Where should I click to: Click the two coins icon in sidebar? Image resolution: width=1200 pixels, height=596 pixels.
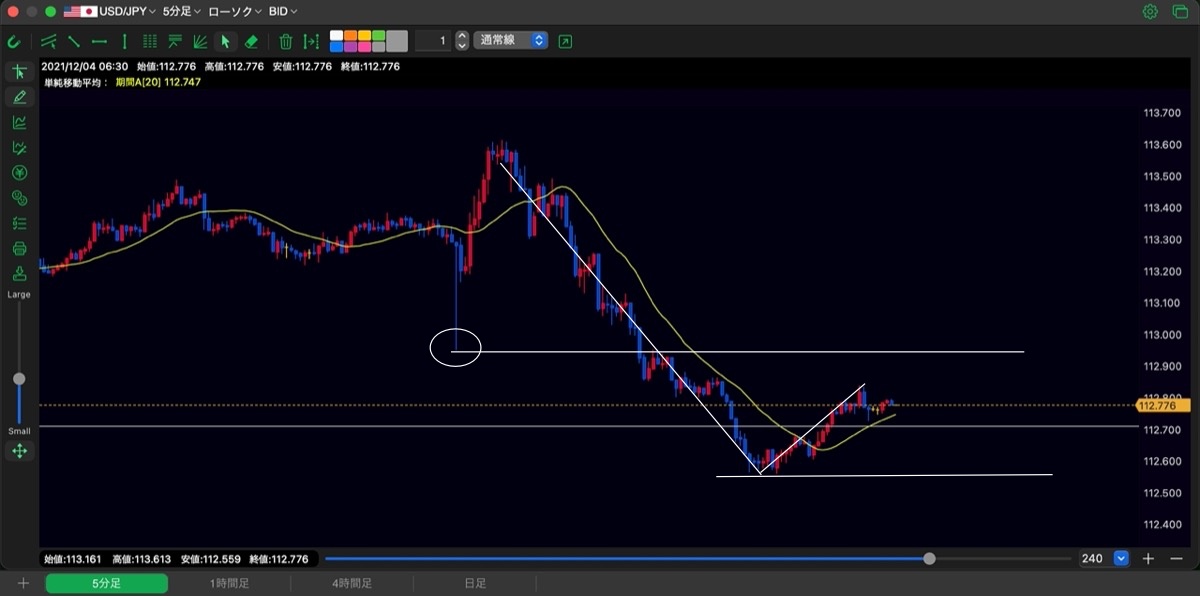(19, 198)
